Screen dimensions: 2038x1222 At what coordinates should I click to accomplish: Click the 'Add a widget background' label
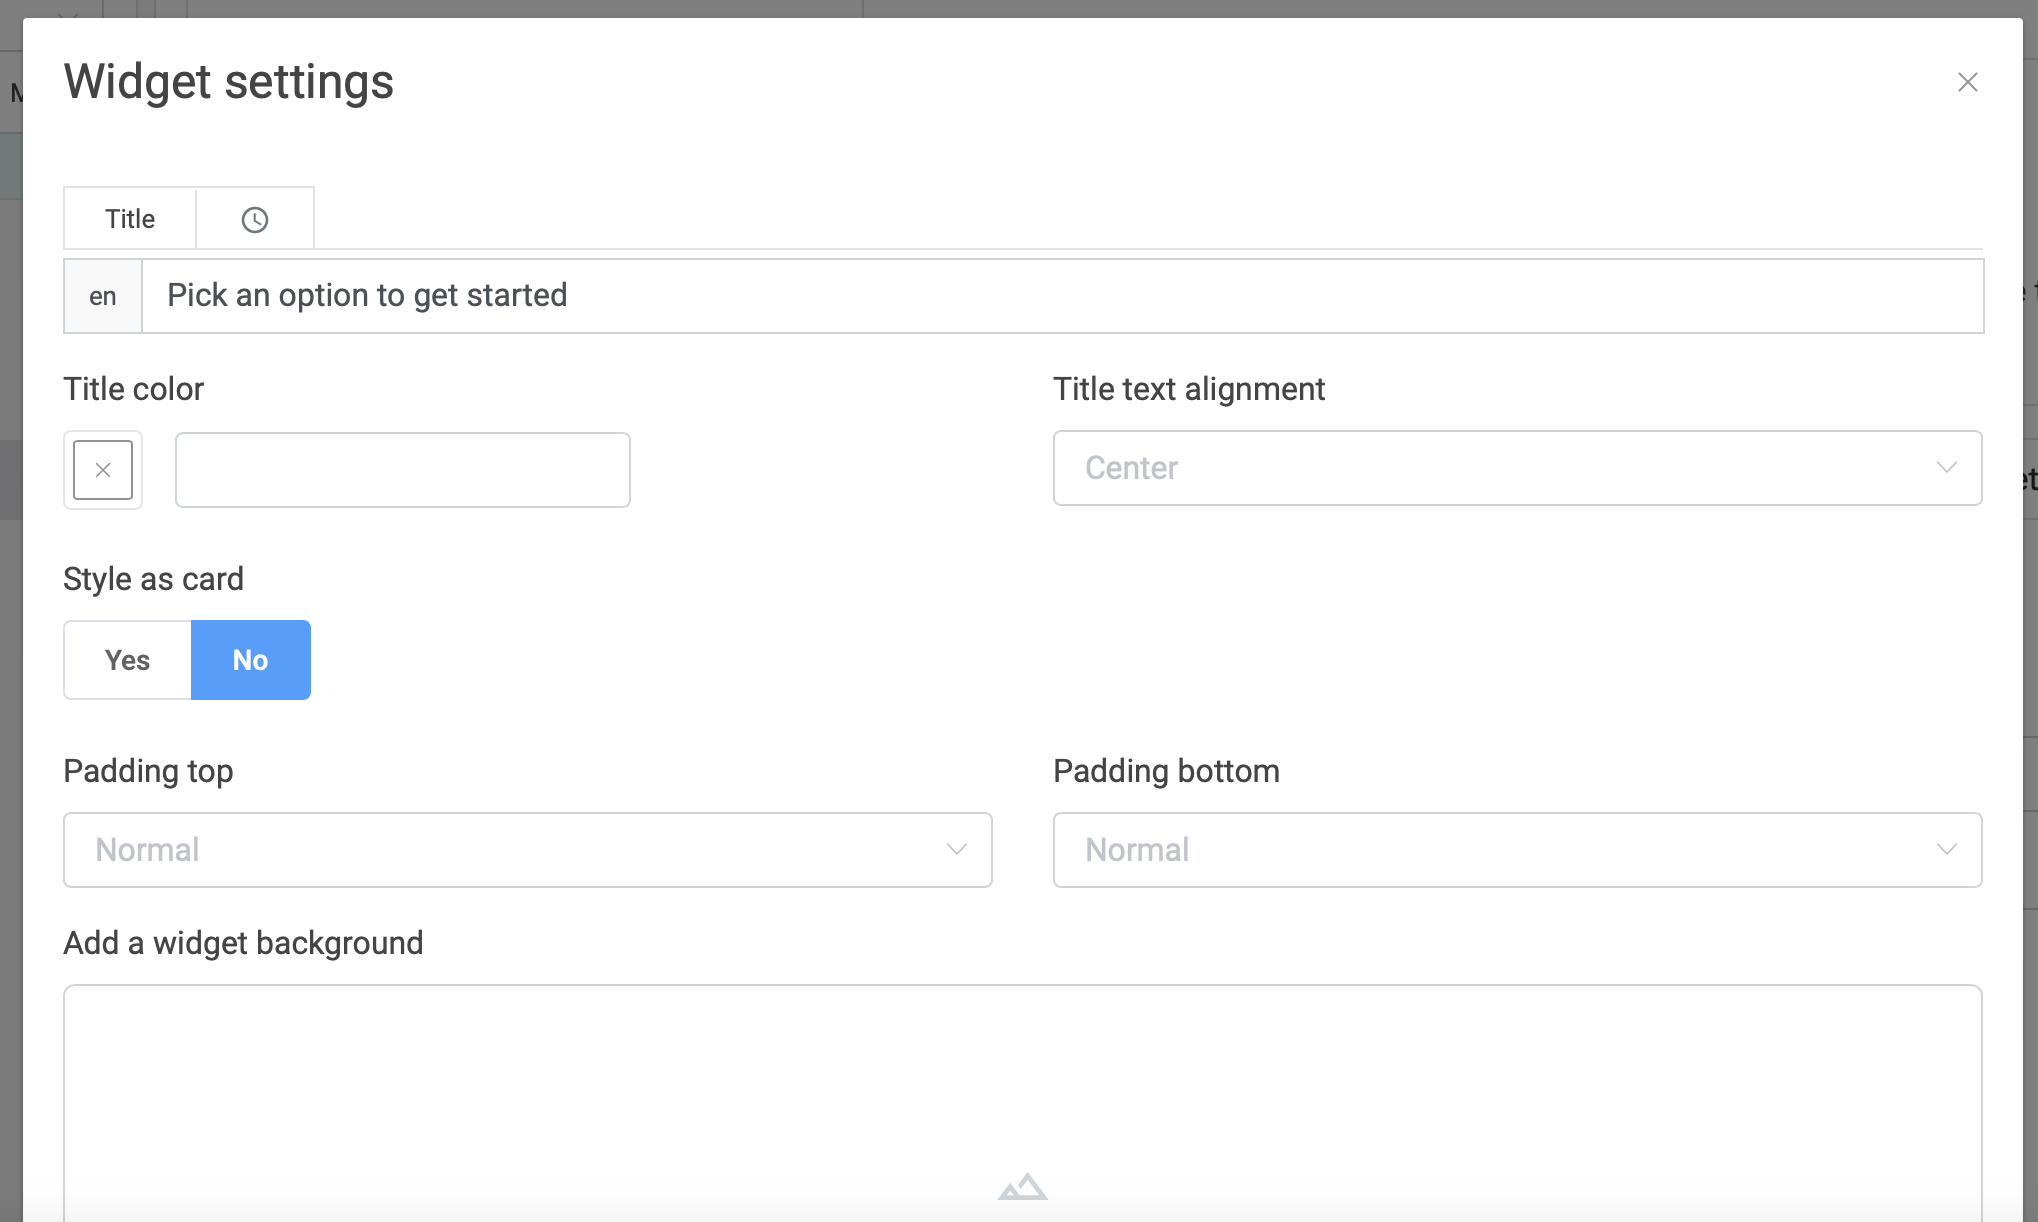tap(243, 943)
